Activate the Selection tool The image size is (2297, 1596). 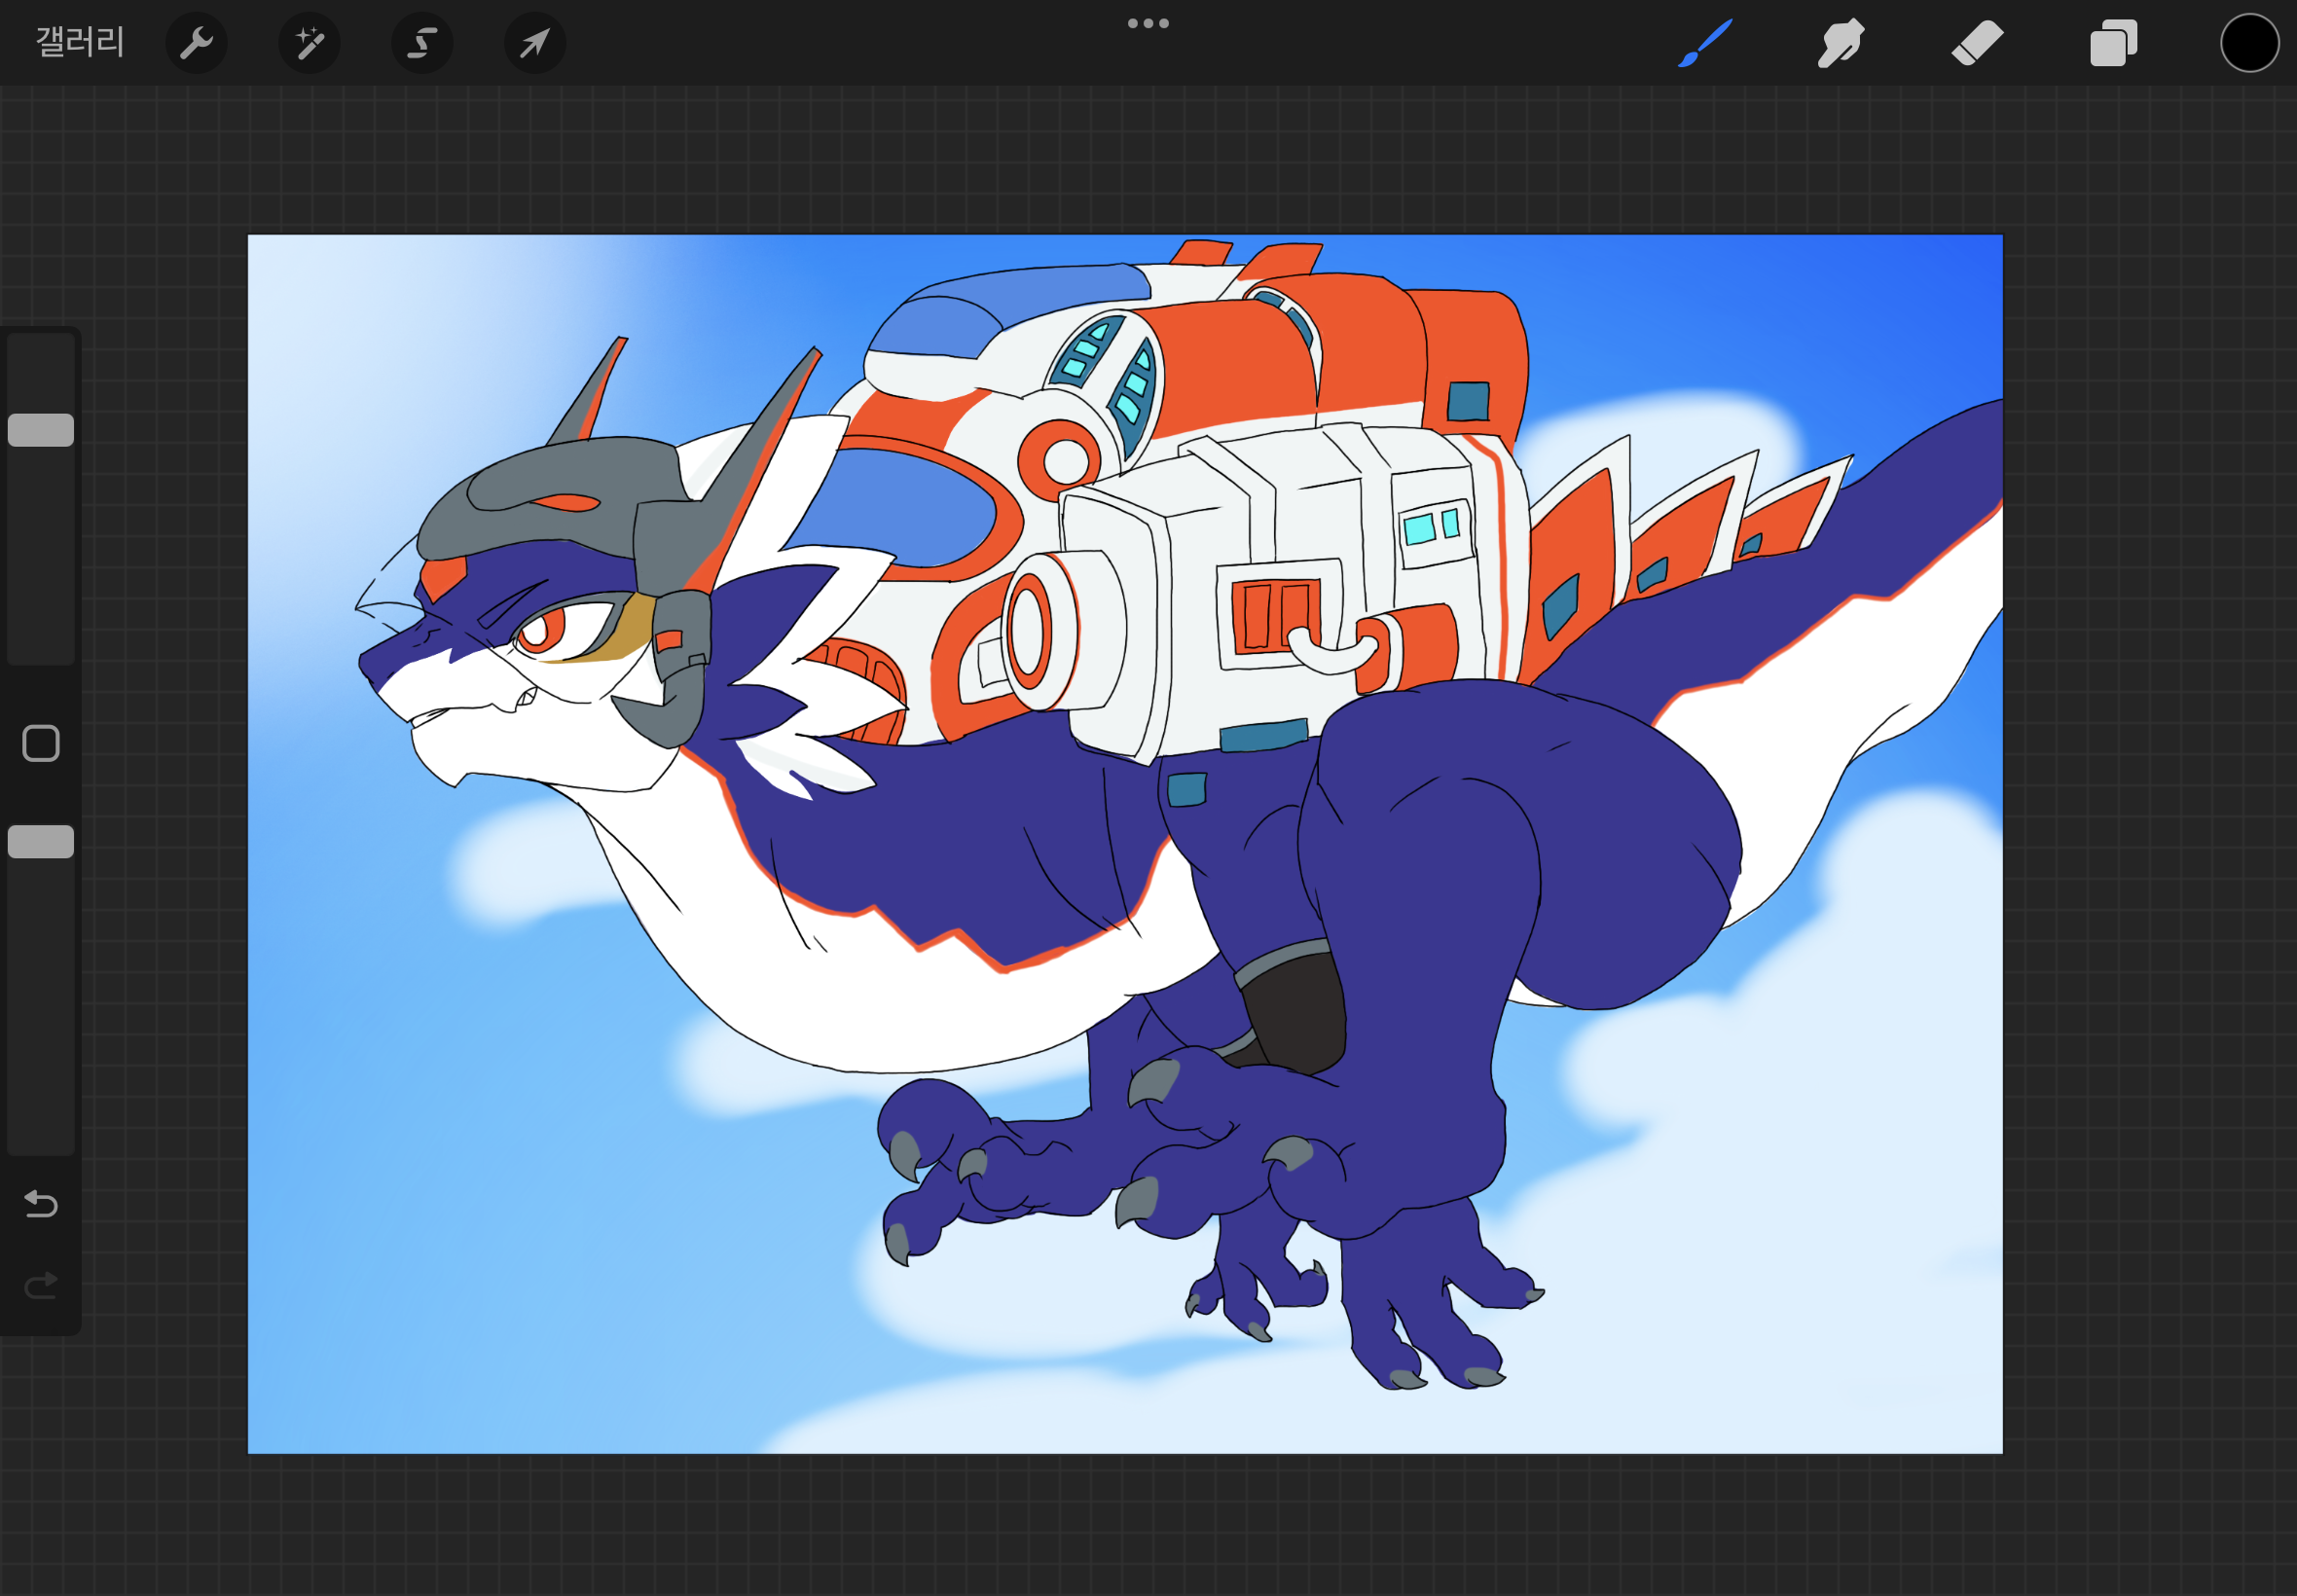point(422,43)
